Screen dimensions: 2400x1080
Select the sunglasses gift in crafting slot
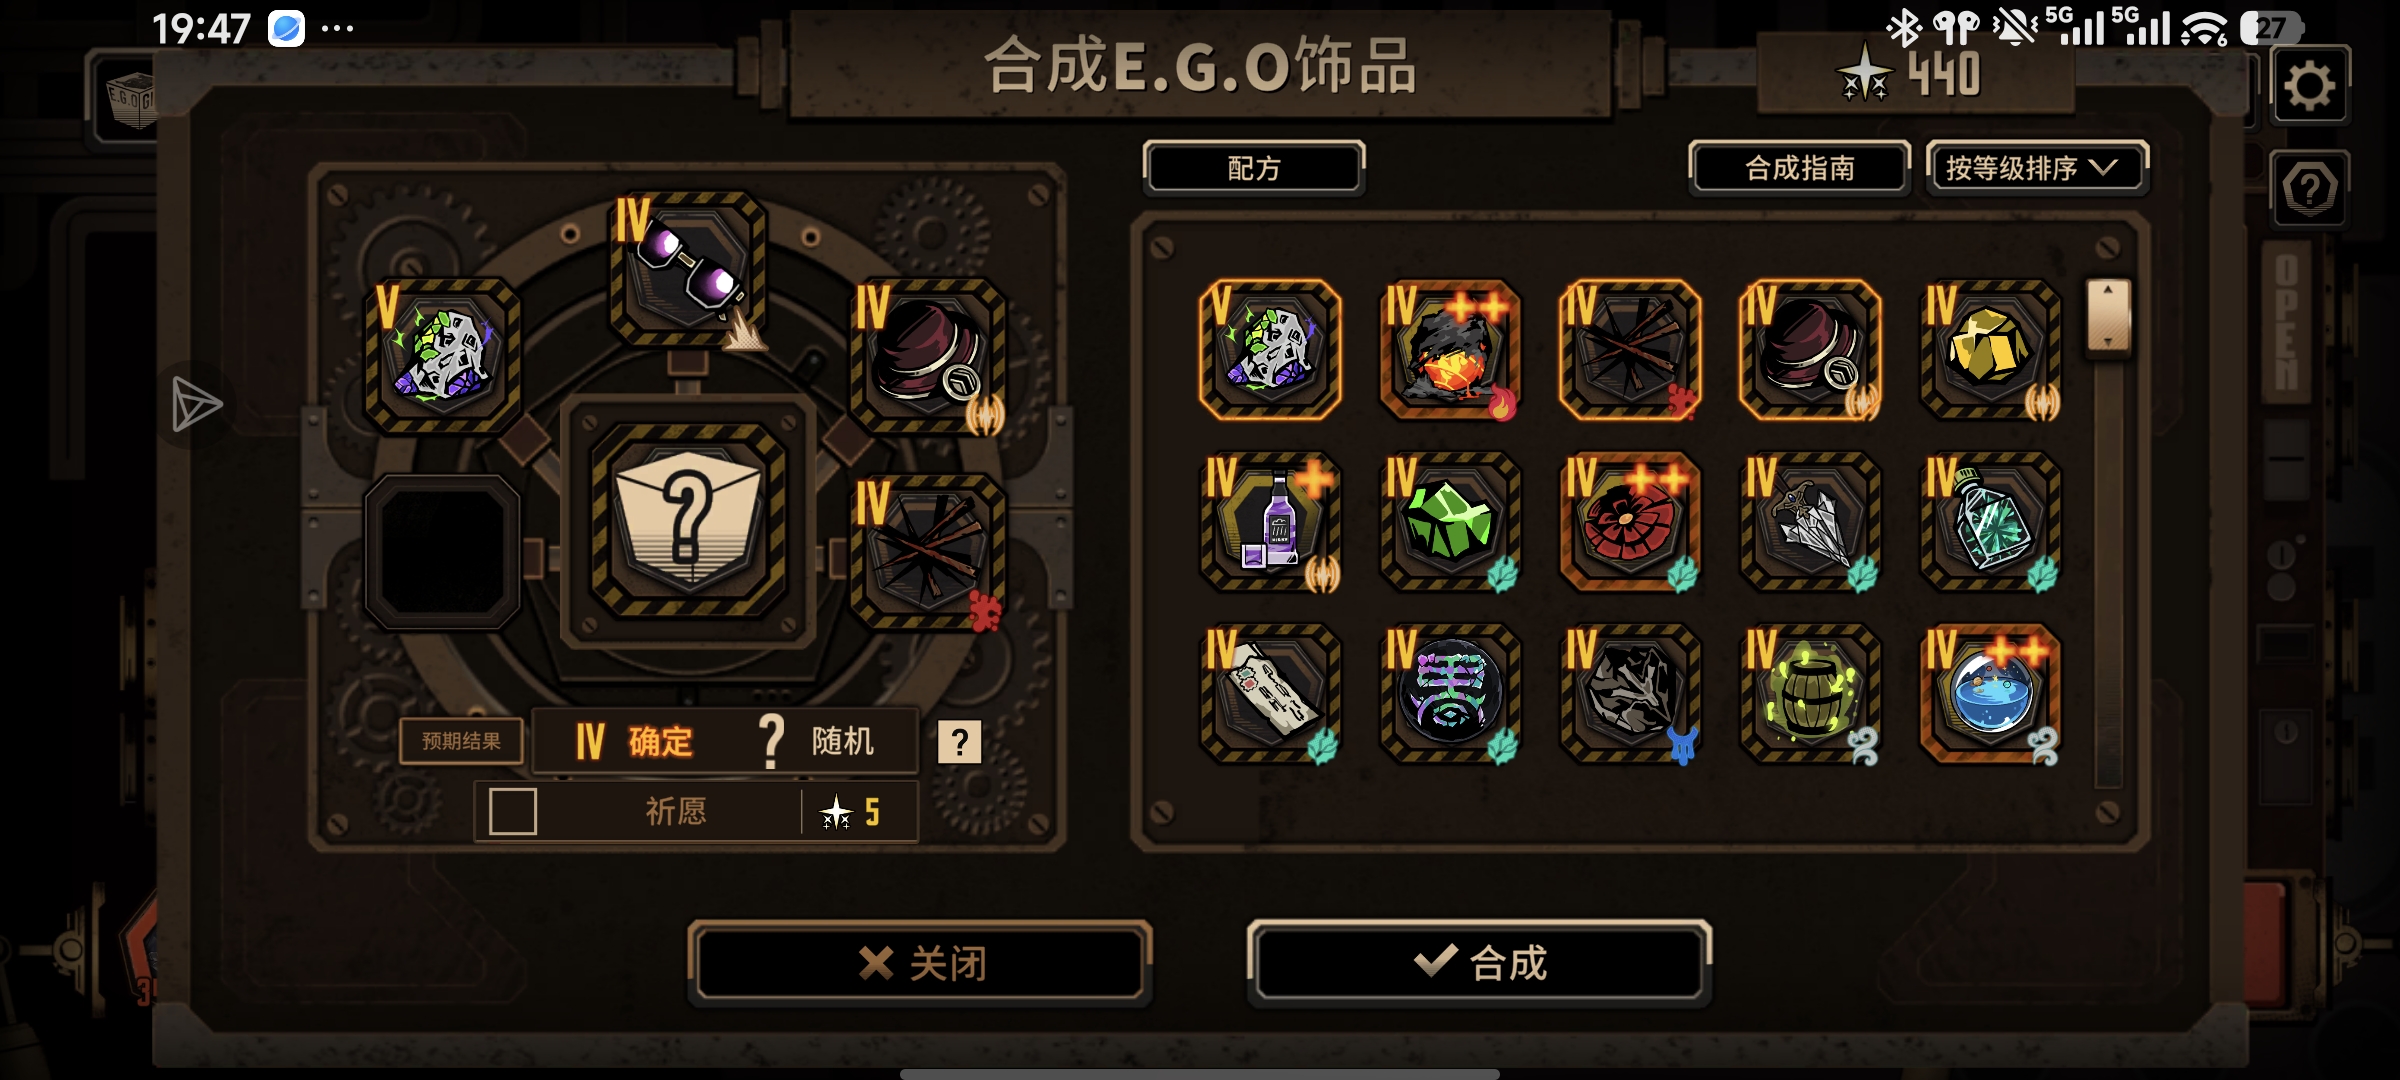pos(689,268)
